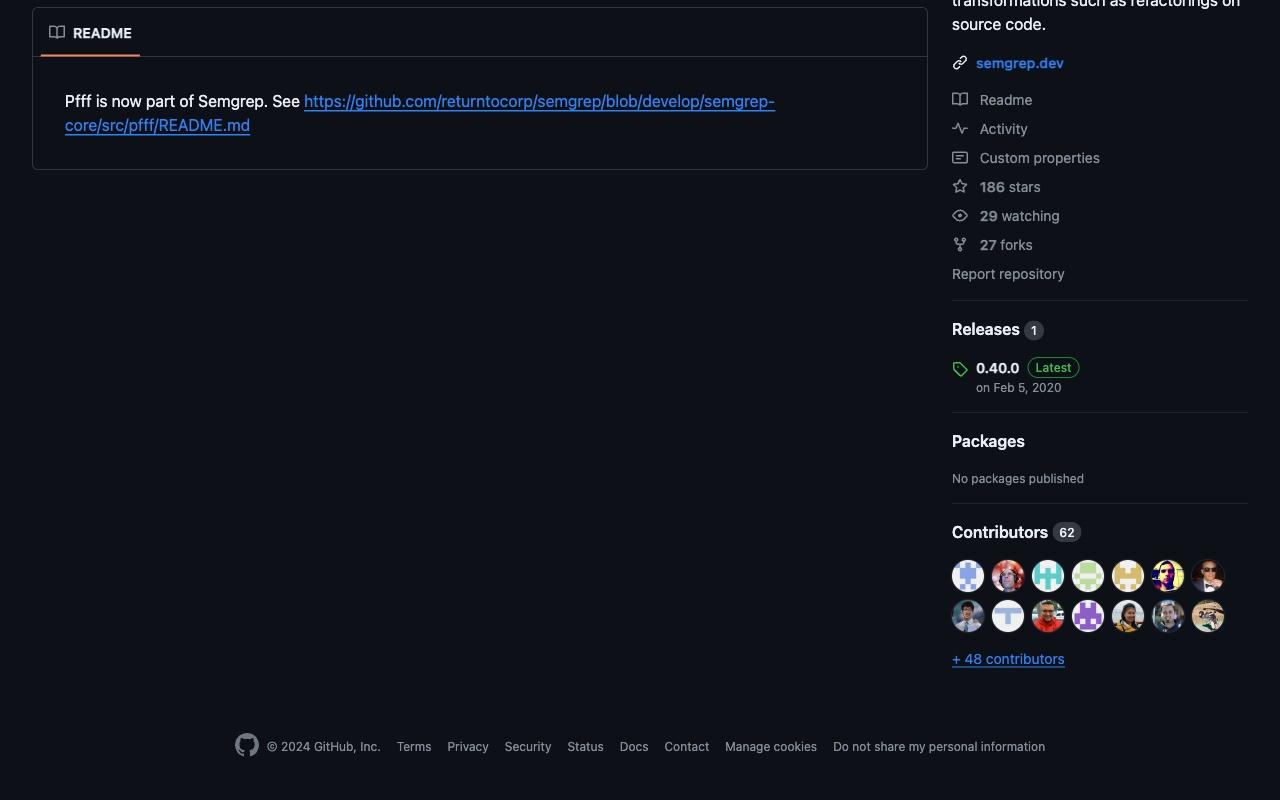Open the Contact footer link
The image size is (1280, 800).
coord(687,747)
